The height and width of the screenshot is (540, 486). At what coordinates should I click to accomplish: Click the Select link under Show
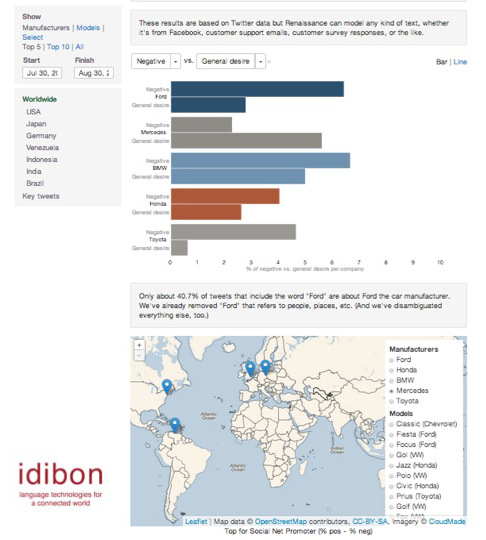tap(33, 37)
